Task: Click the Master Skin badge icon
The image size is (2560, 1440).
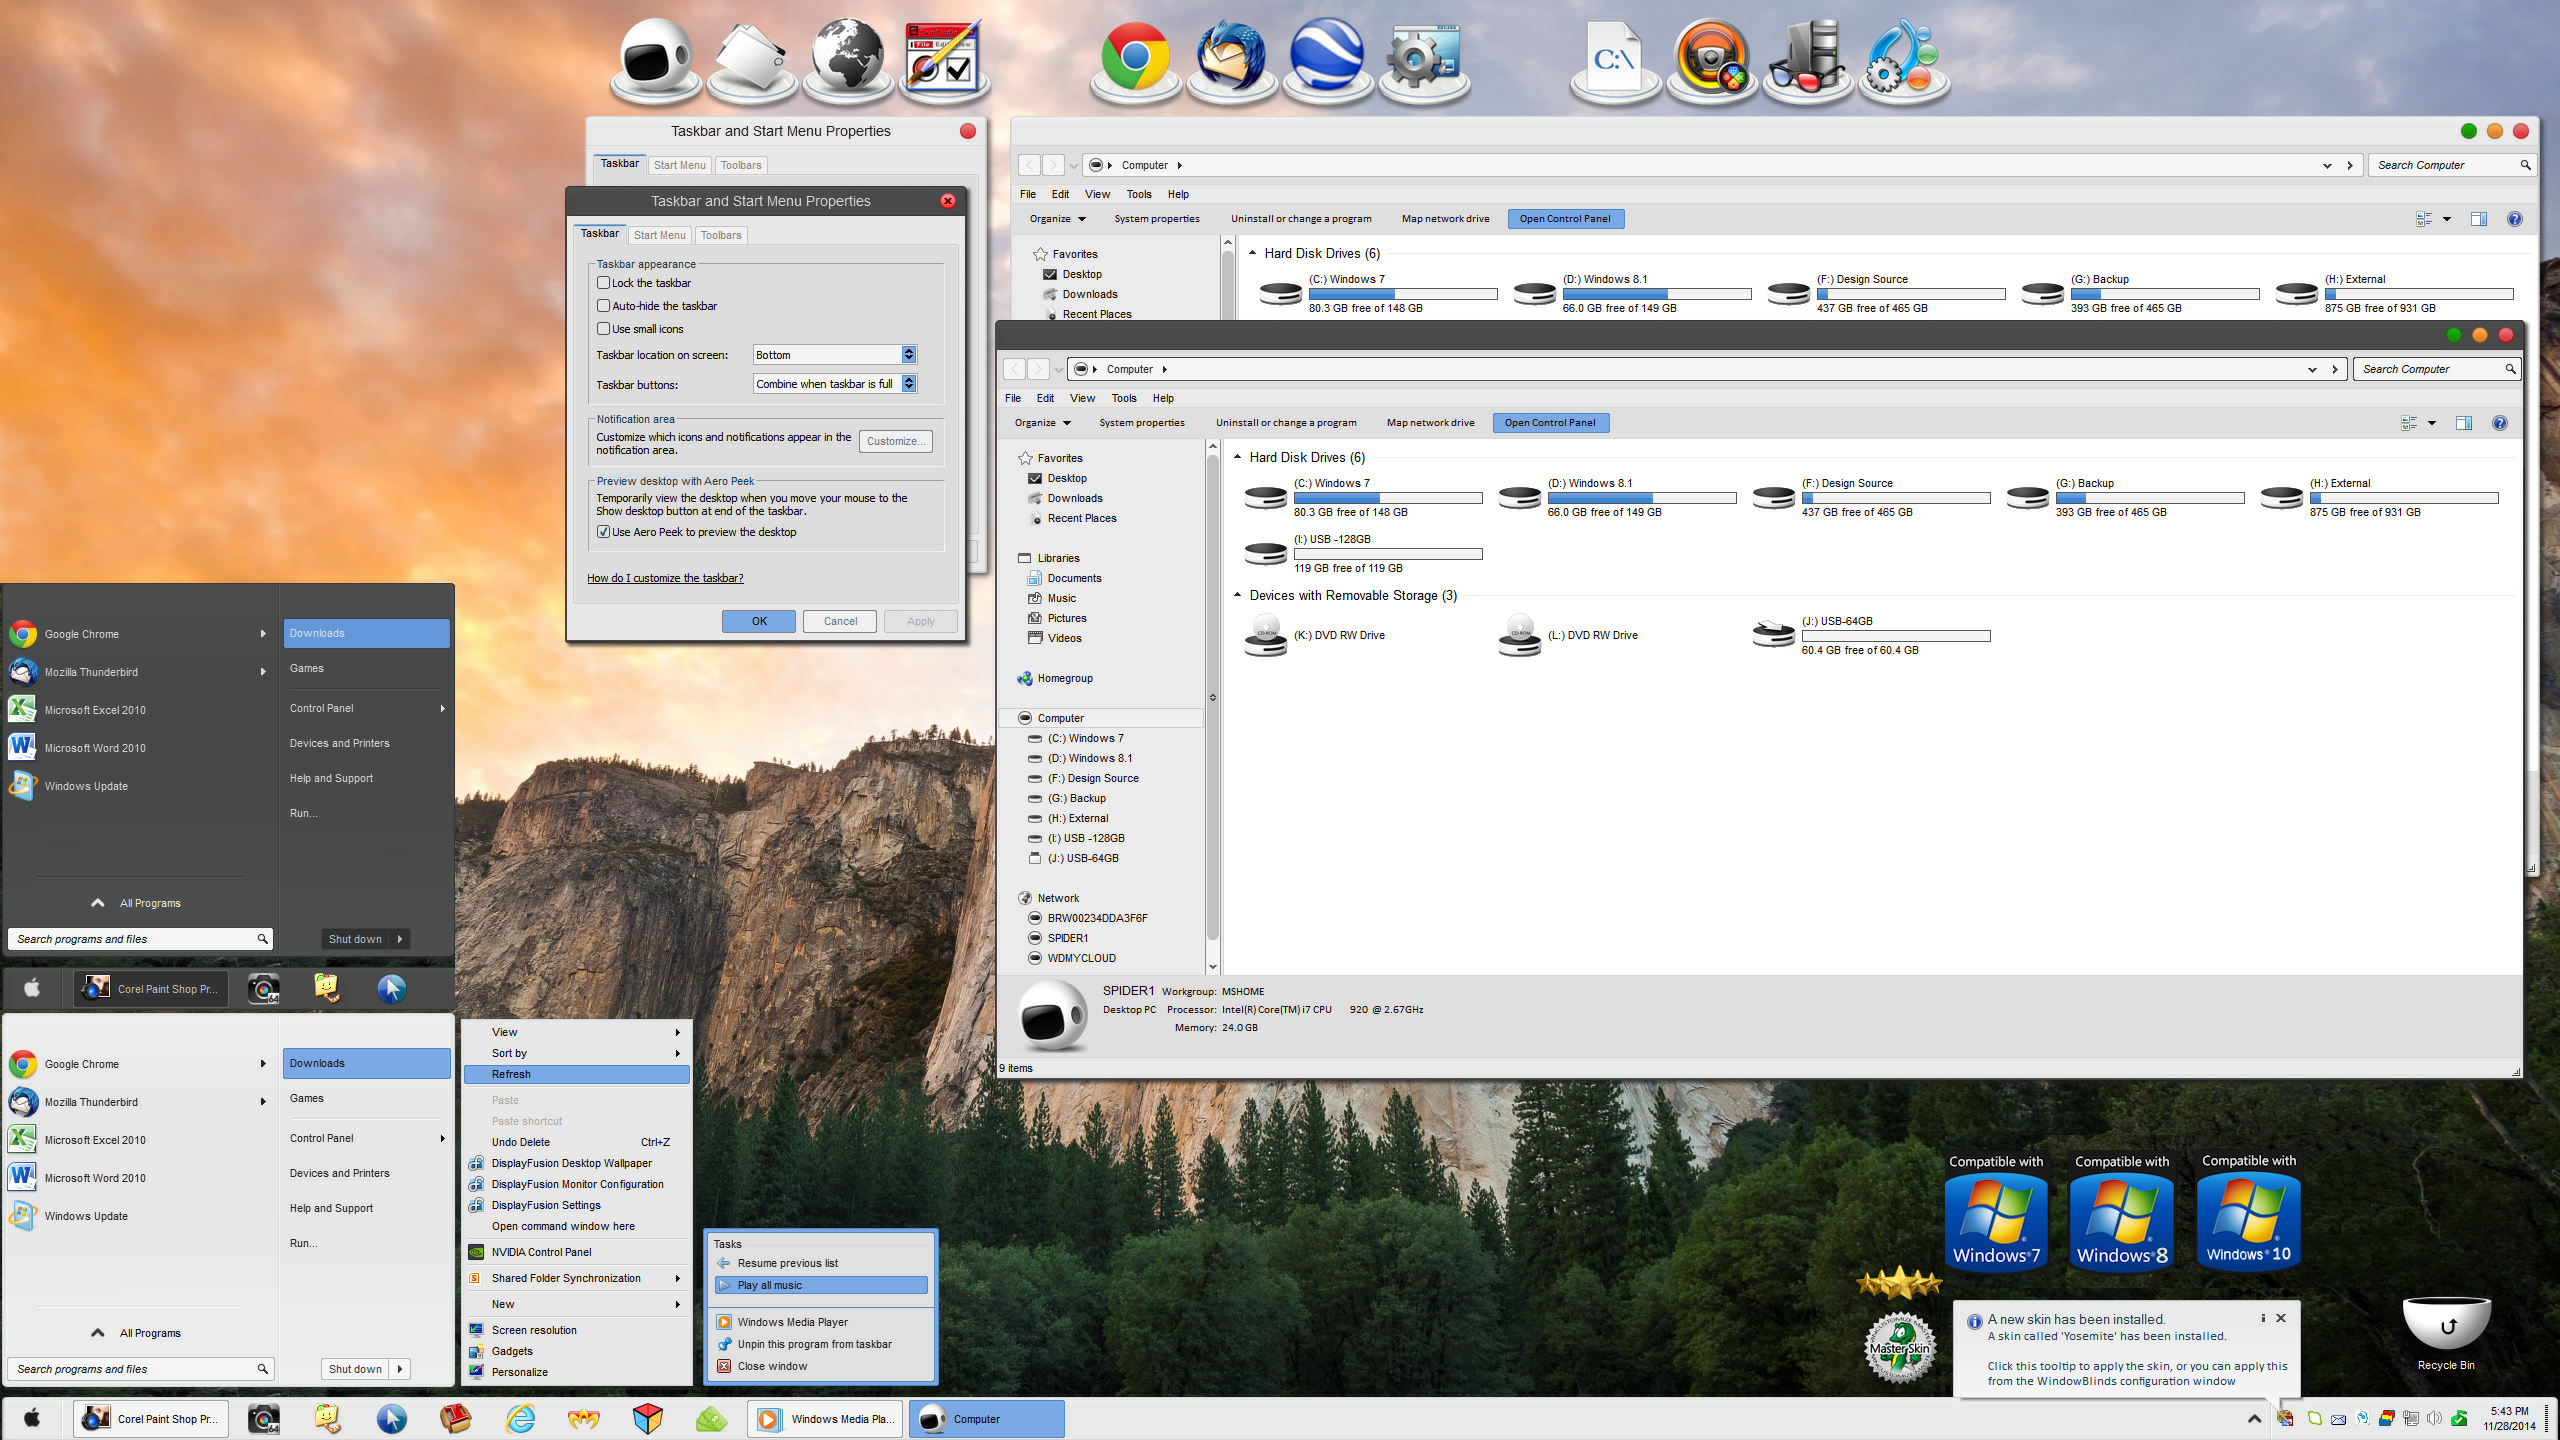Action: click(1900, 1347)
